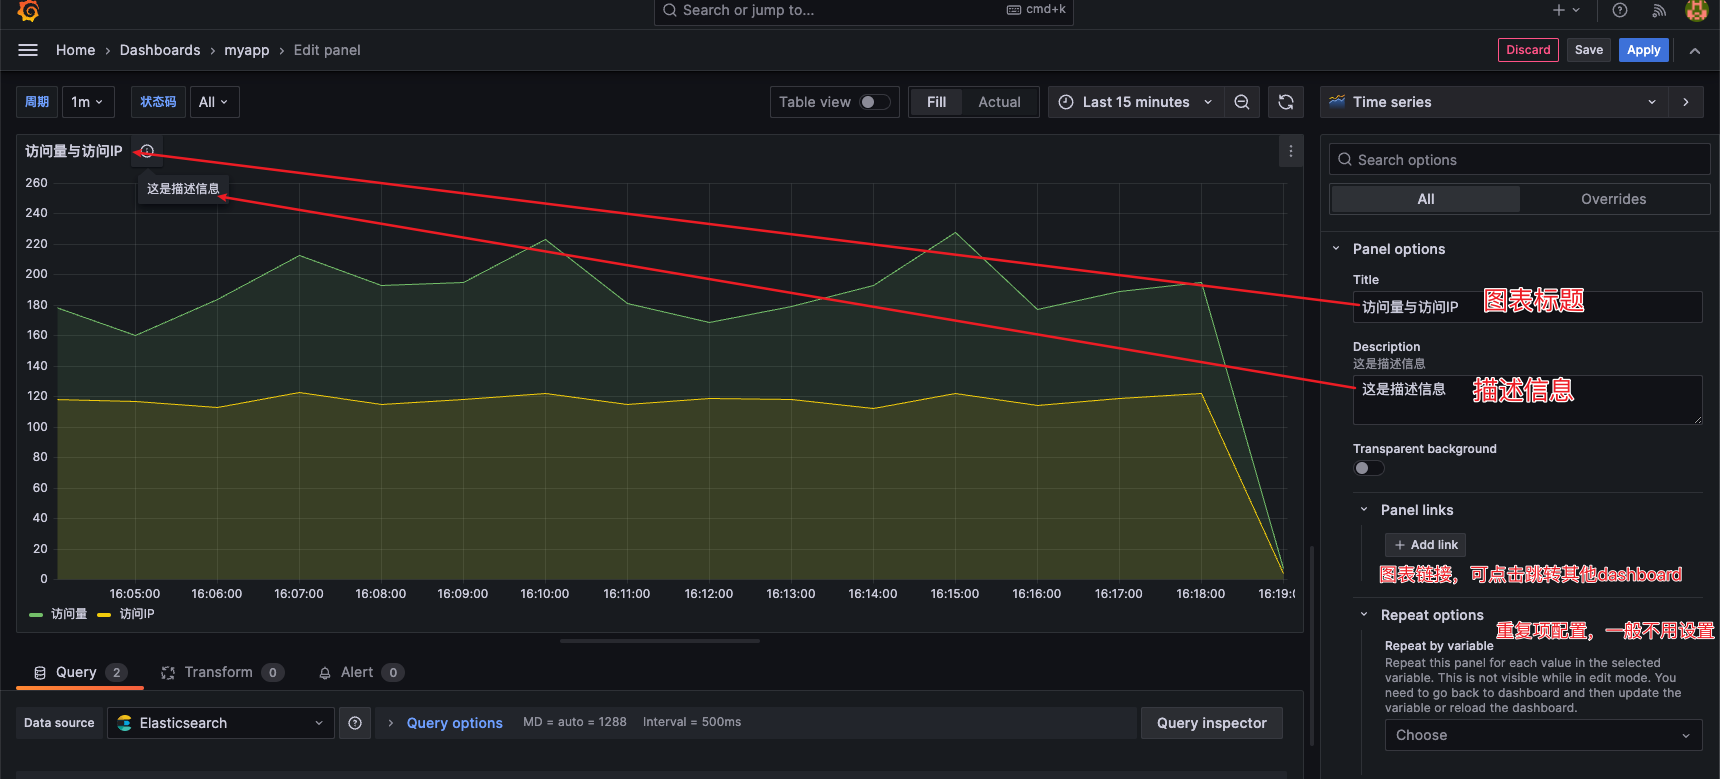Viewport: 1720px width, 779px height.
Task: Enable the Transparent background switch
Action: click(1369, 468)
